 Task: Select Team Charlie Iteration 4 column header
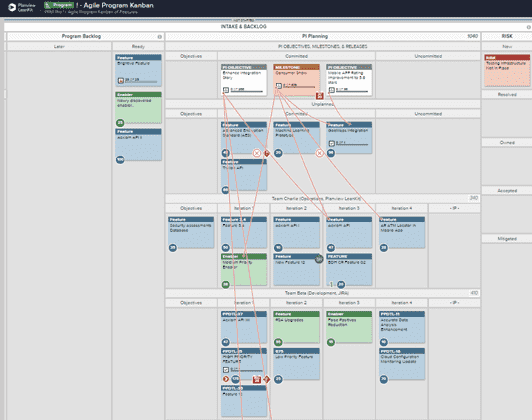click(402, 208)
